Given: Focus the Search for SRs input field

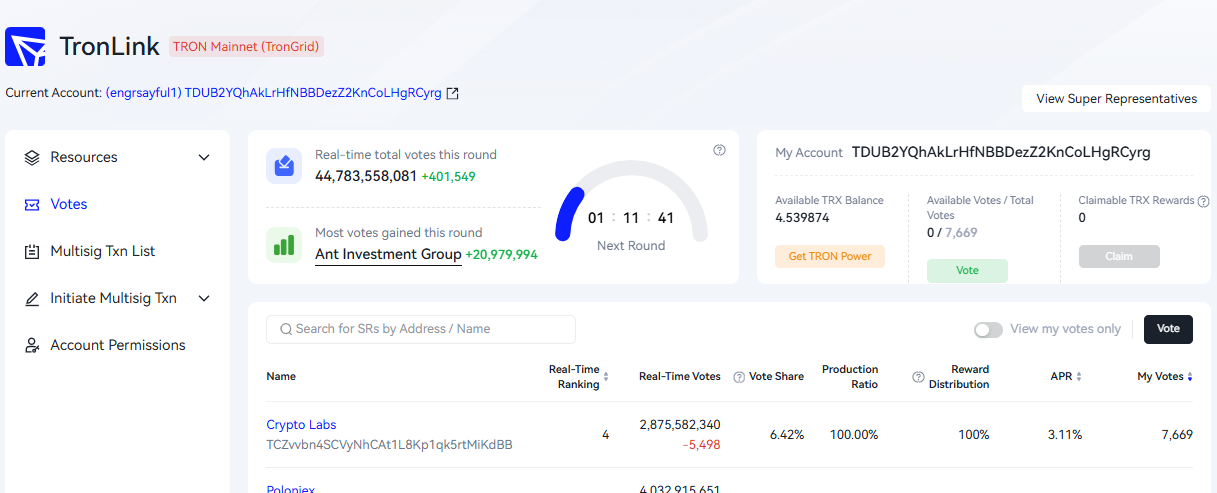Looking at the screenshot, I should click(x=421, y=329).
